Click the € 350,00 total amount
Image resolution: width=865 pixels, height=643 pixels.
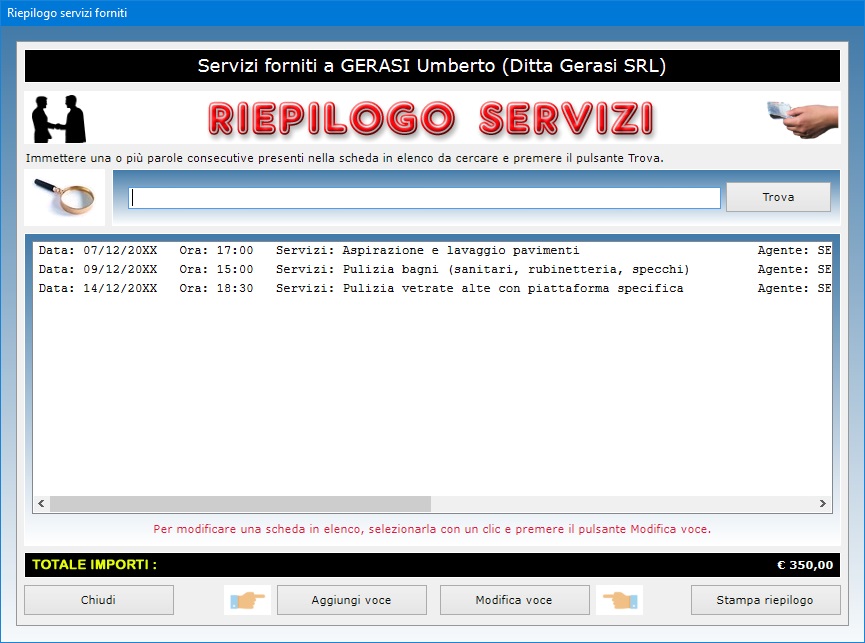point(804,565)
